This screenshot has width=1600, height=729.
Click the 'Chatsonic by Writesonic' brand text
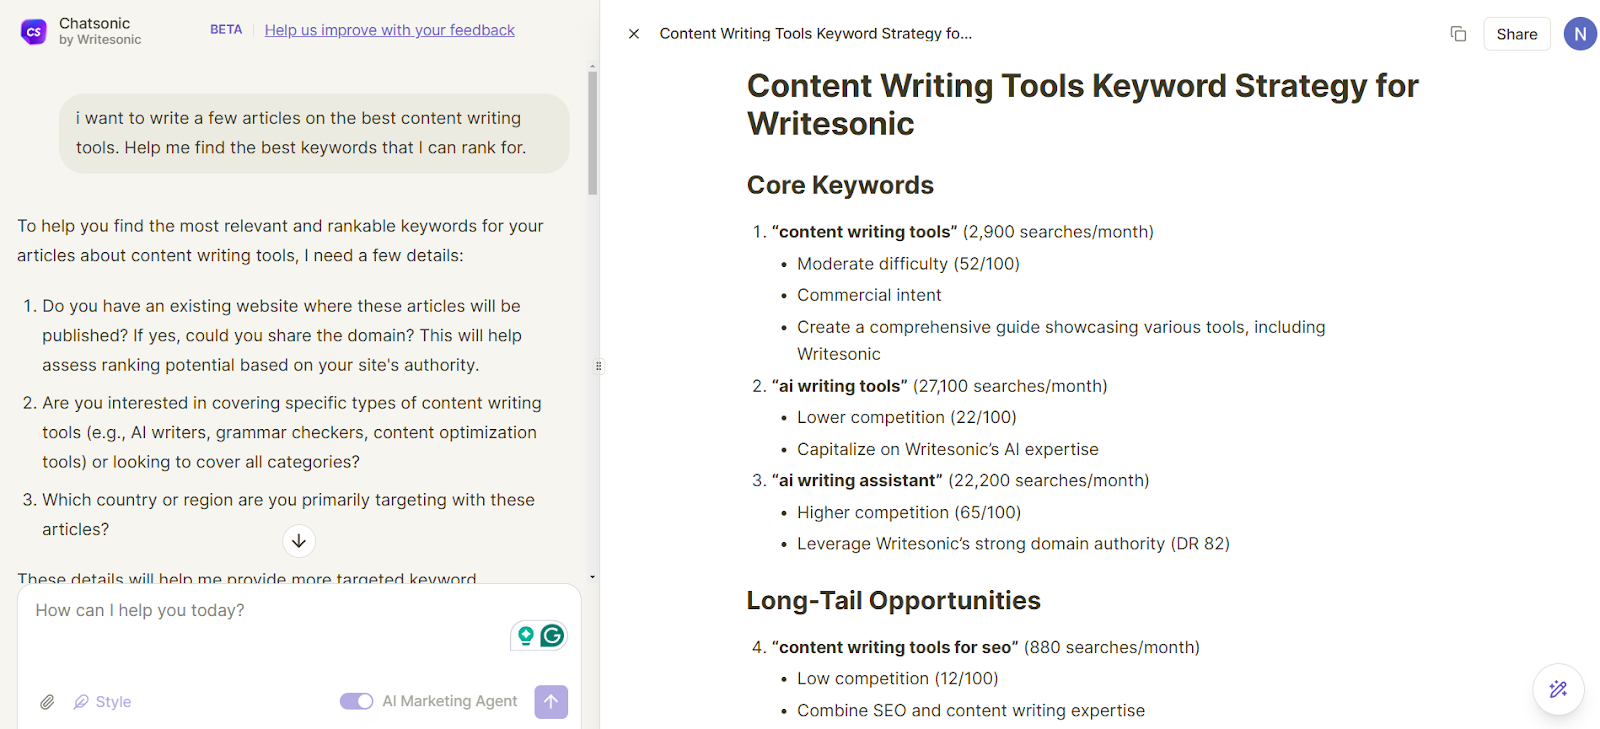[100, 31]
